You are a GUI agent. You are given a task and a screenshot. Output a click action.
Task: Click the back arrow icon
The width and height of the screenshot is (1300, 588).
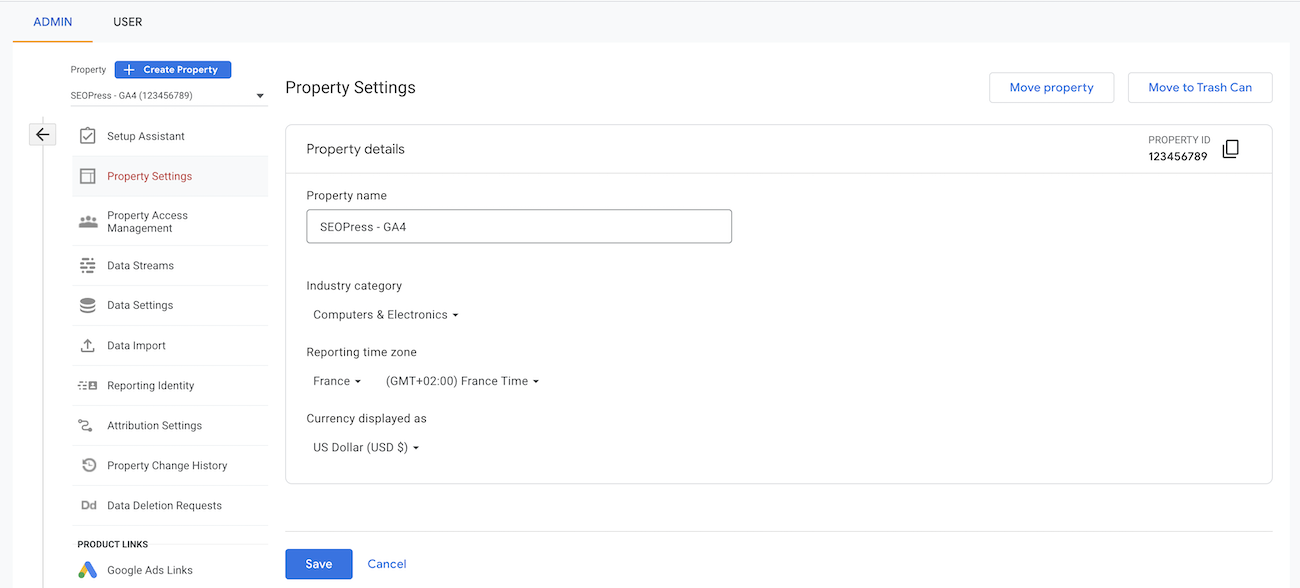tap(42, 134)
